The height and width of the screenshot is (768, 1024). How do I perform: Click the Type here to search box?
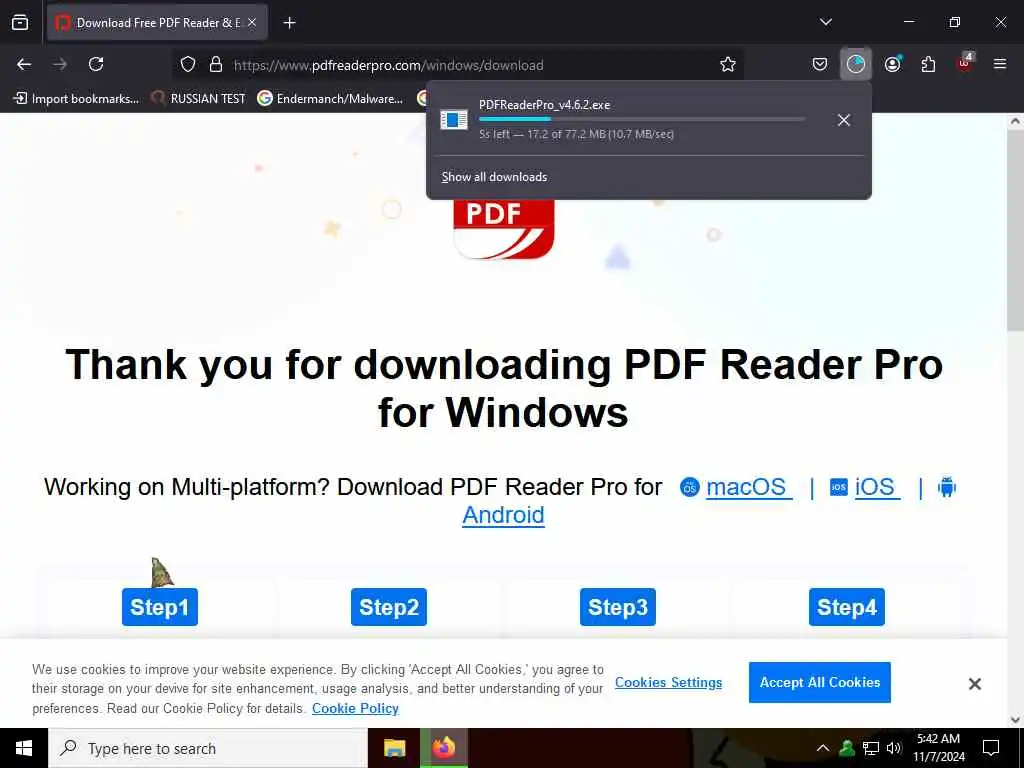pos(208,748)
